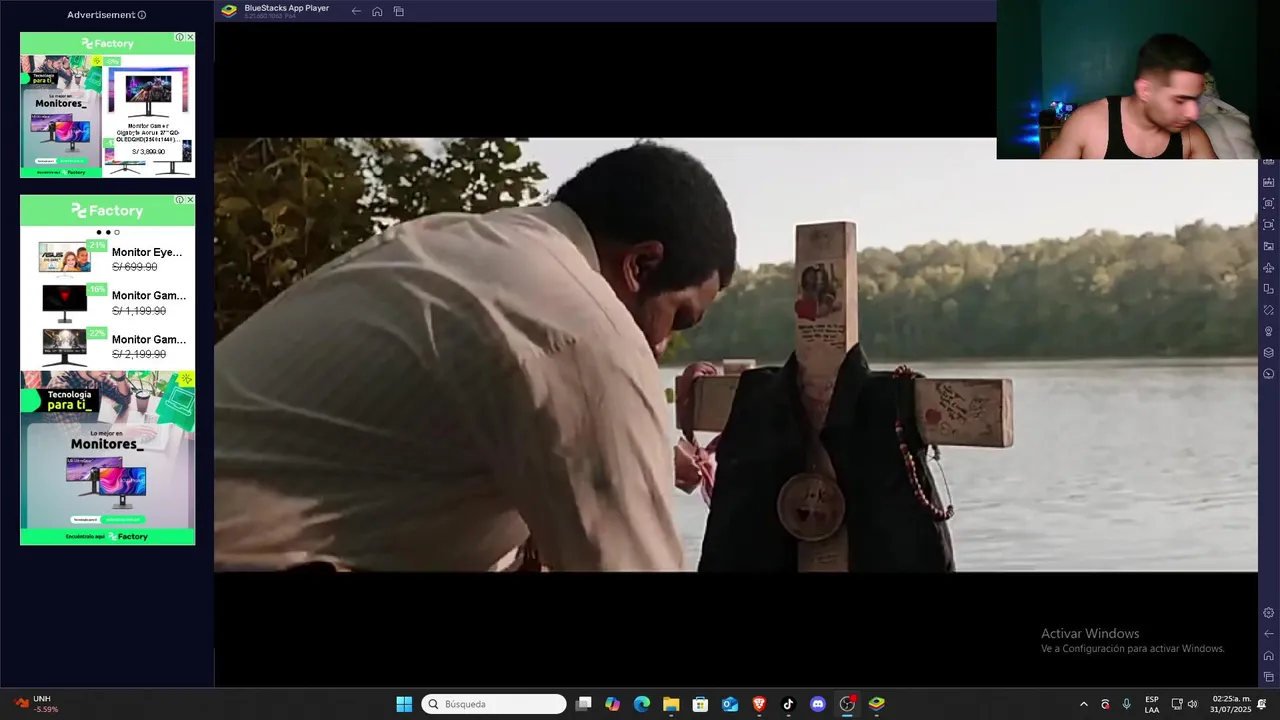Open BlueStacks settings gear icon
Viewport: 1280px width, 720px height.
1268,612
